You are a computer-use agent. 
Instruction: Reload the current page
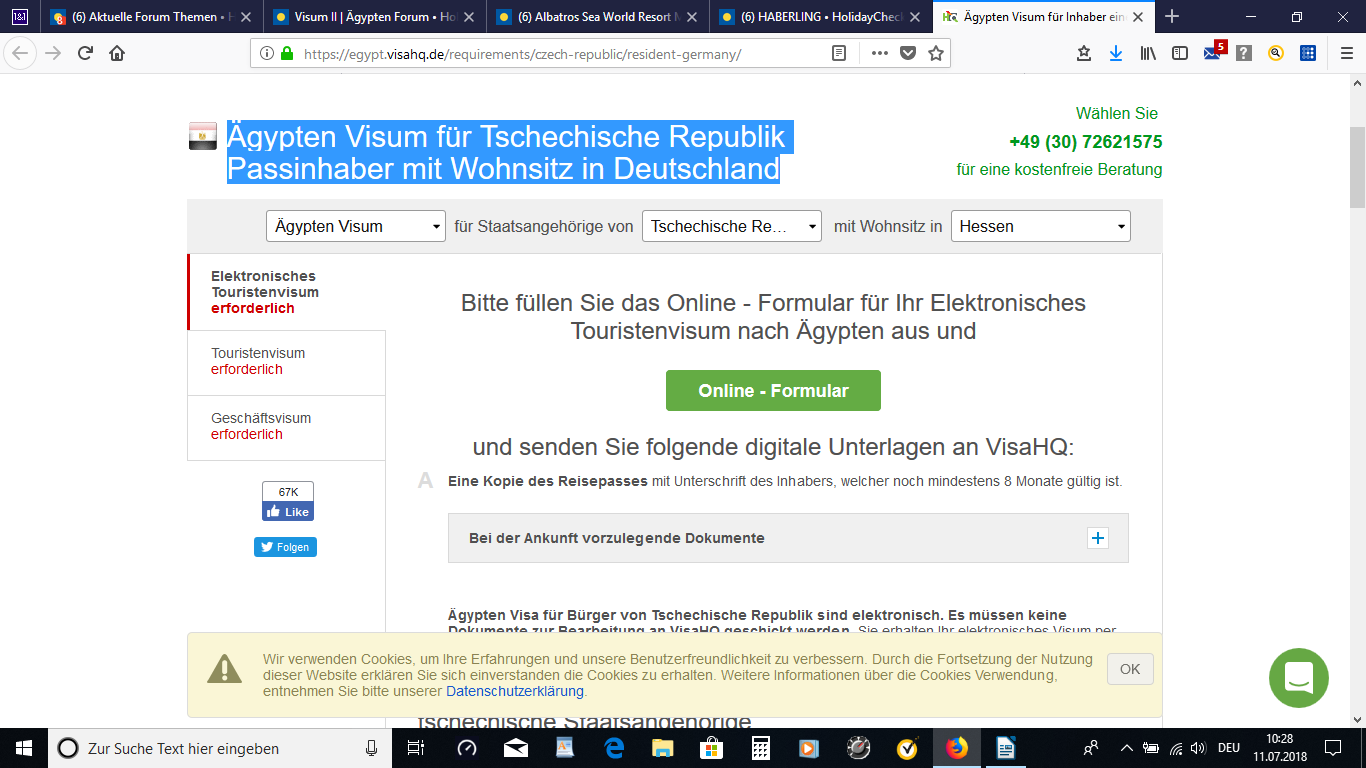[x=85, y=54]
